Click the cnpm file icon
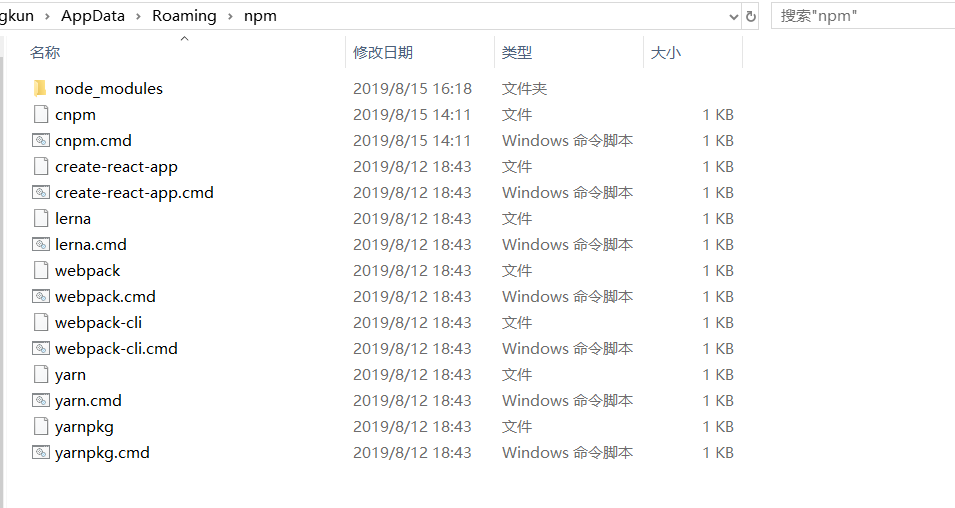Viewport: 955px width, 508px height. pos(41,115)
